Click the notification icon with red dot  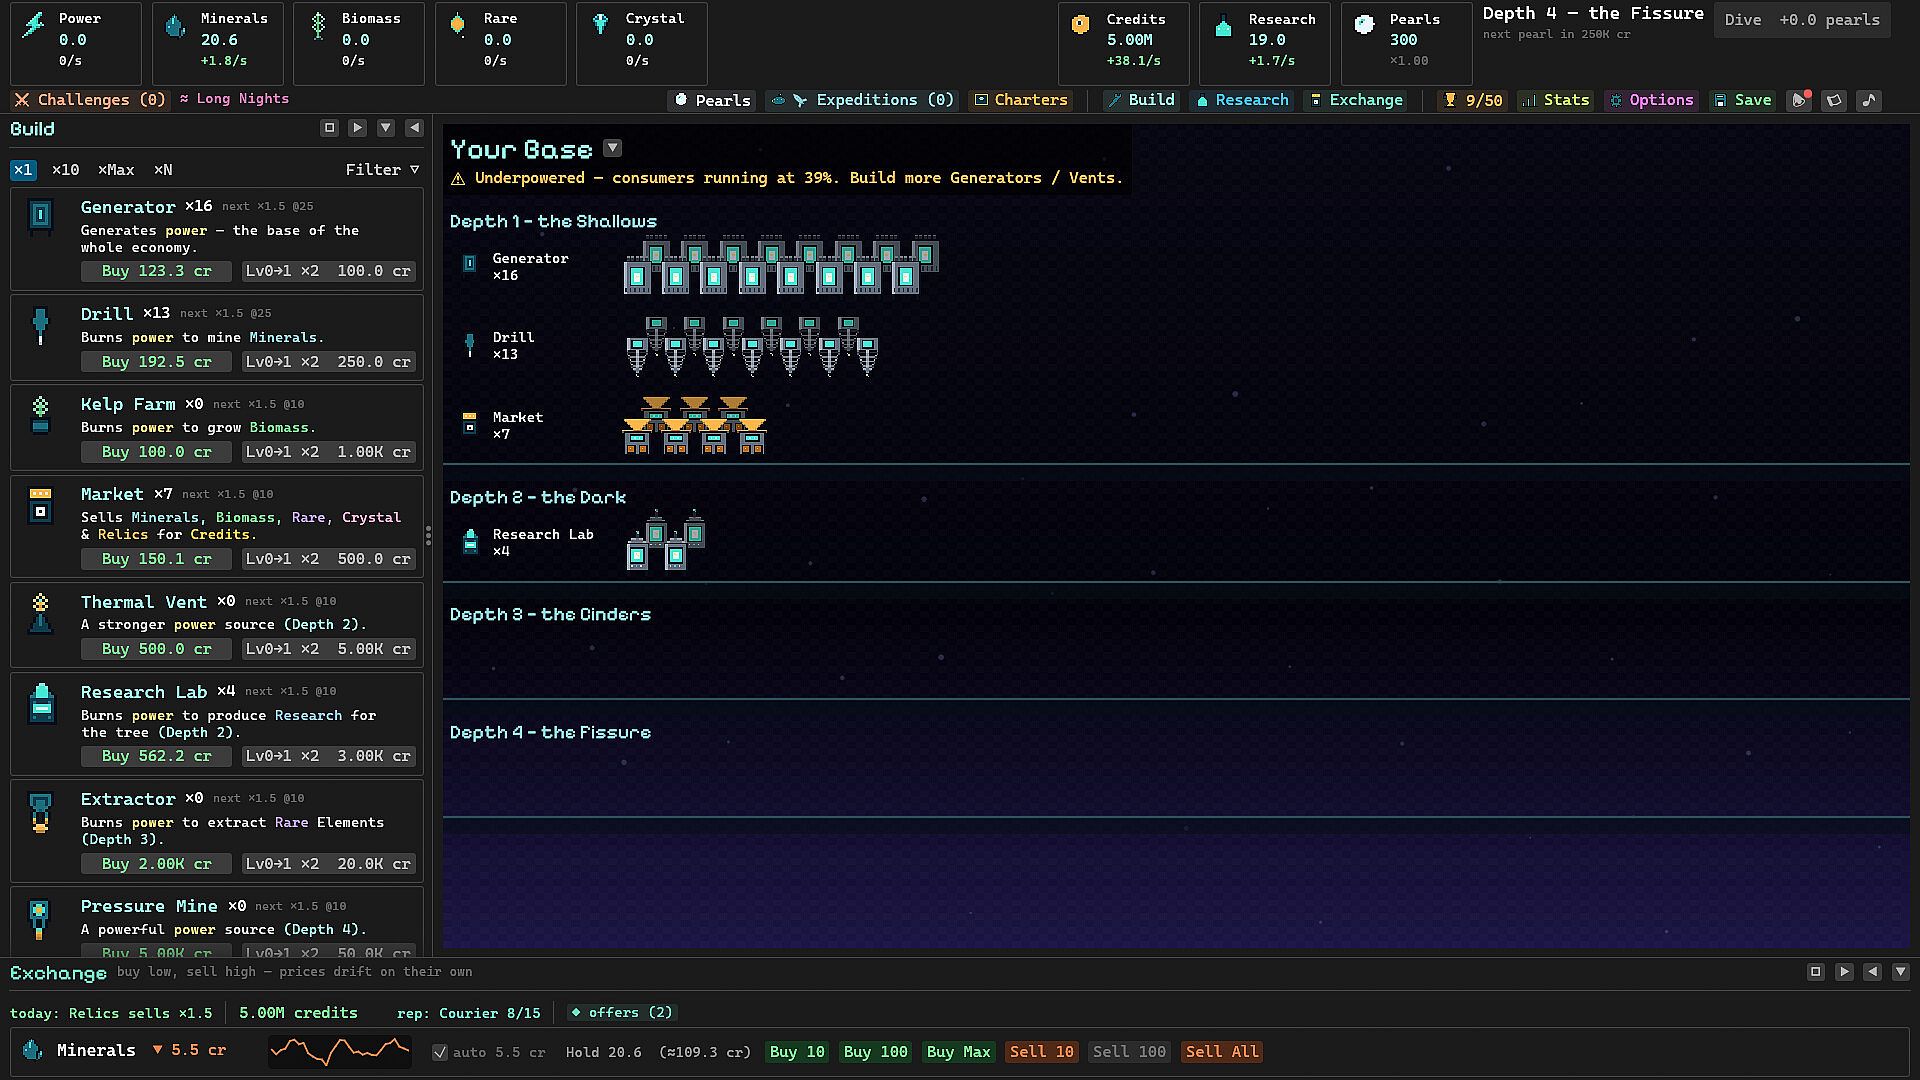point(1799,100)
